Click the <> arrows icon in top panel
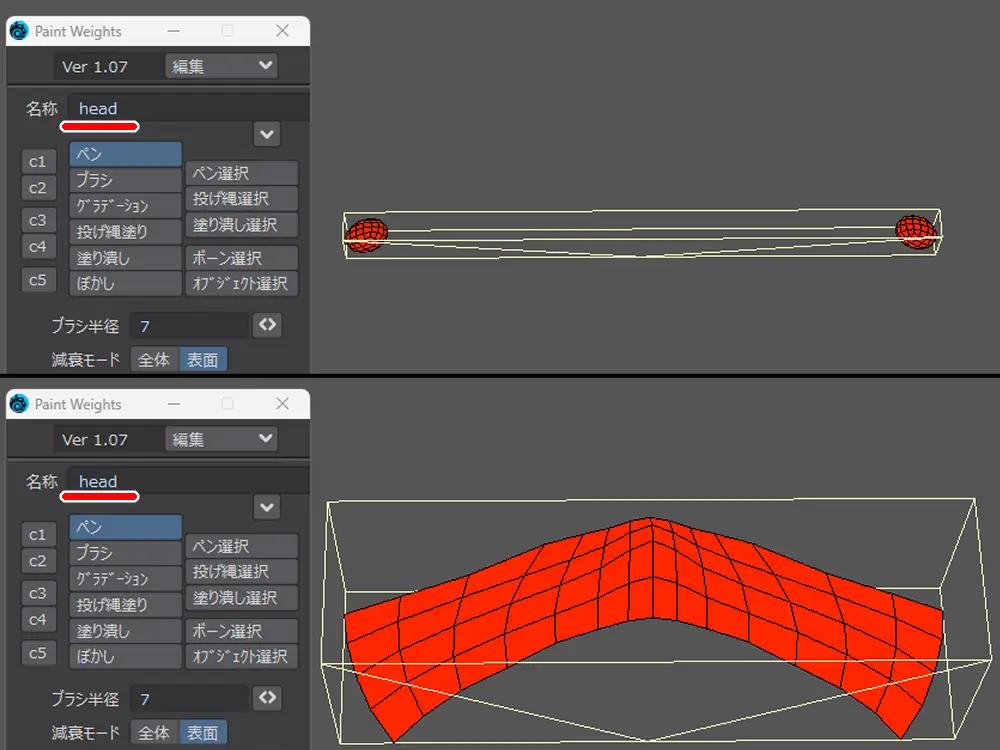The width and height of the screenshot is (1000, 750). tap(267, 325)
